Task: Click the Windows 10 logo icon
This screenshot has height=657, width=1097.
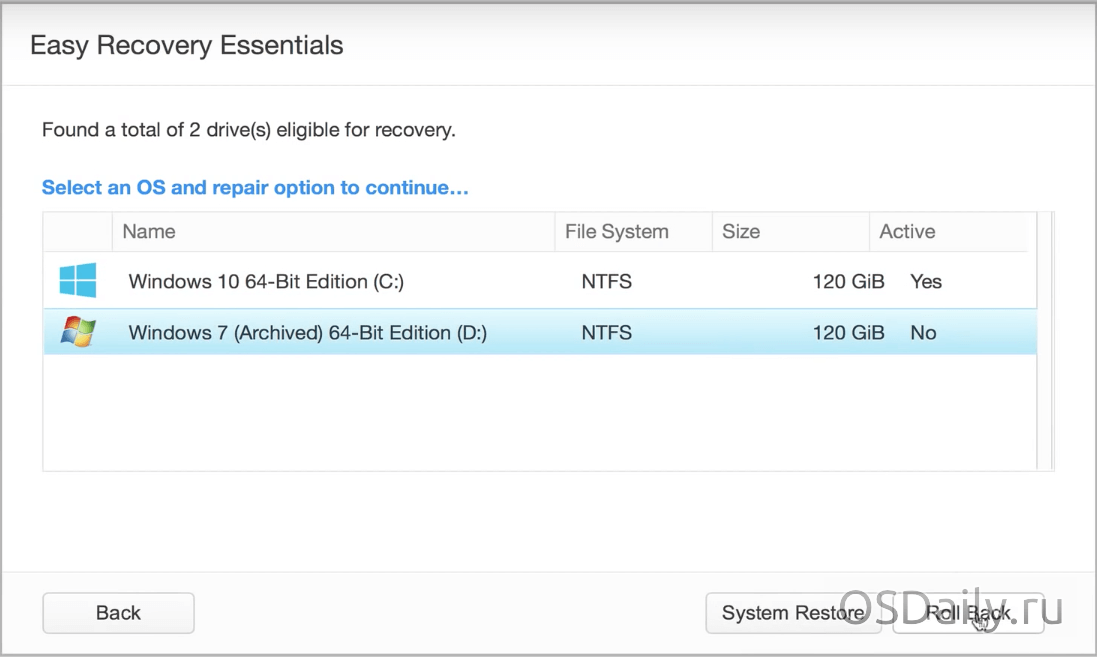Action: tap(77, 281)
